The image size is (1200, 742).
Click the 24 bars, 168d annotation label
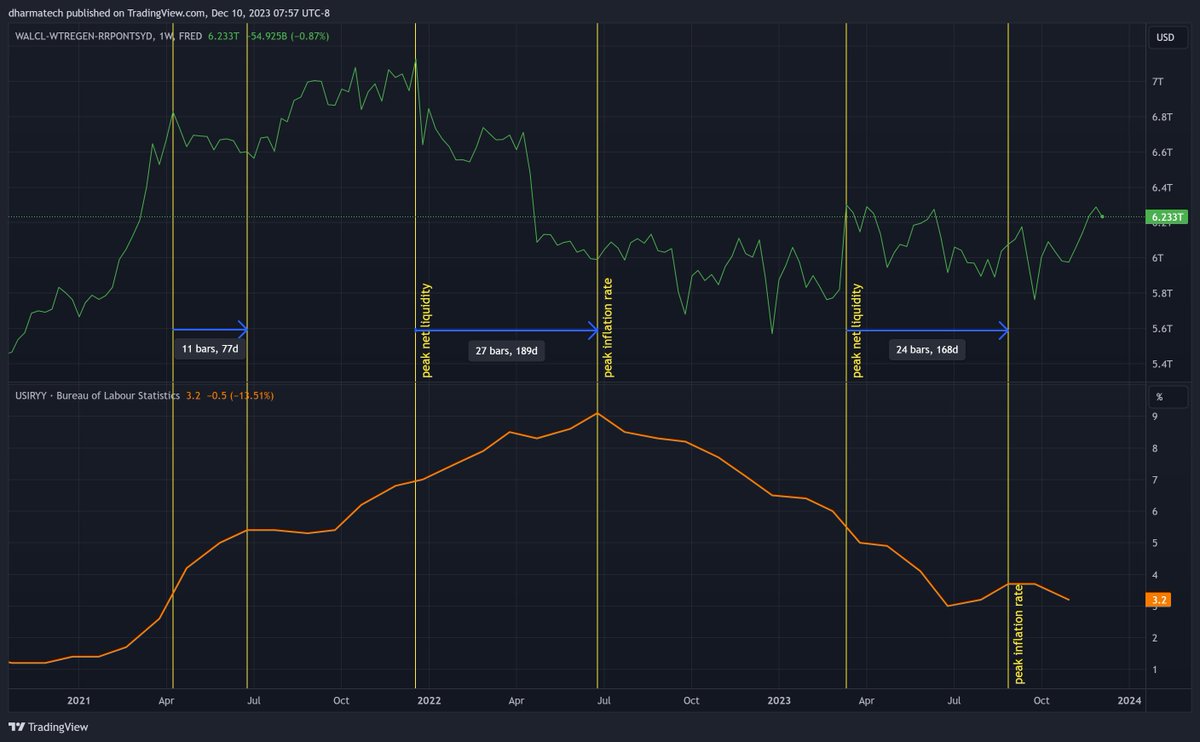(926, 349)
